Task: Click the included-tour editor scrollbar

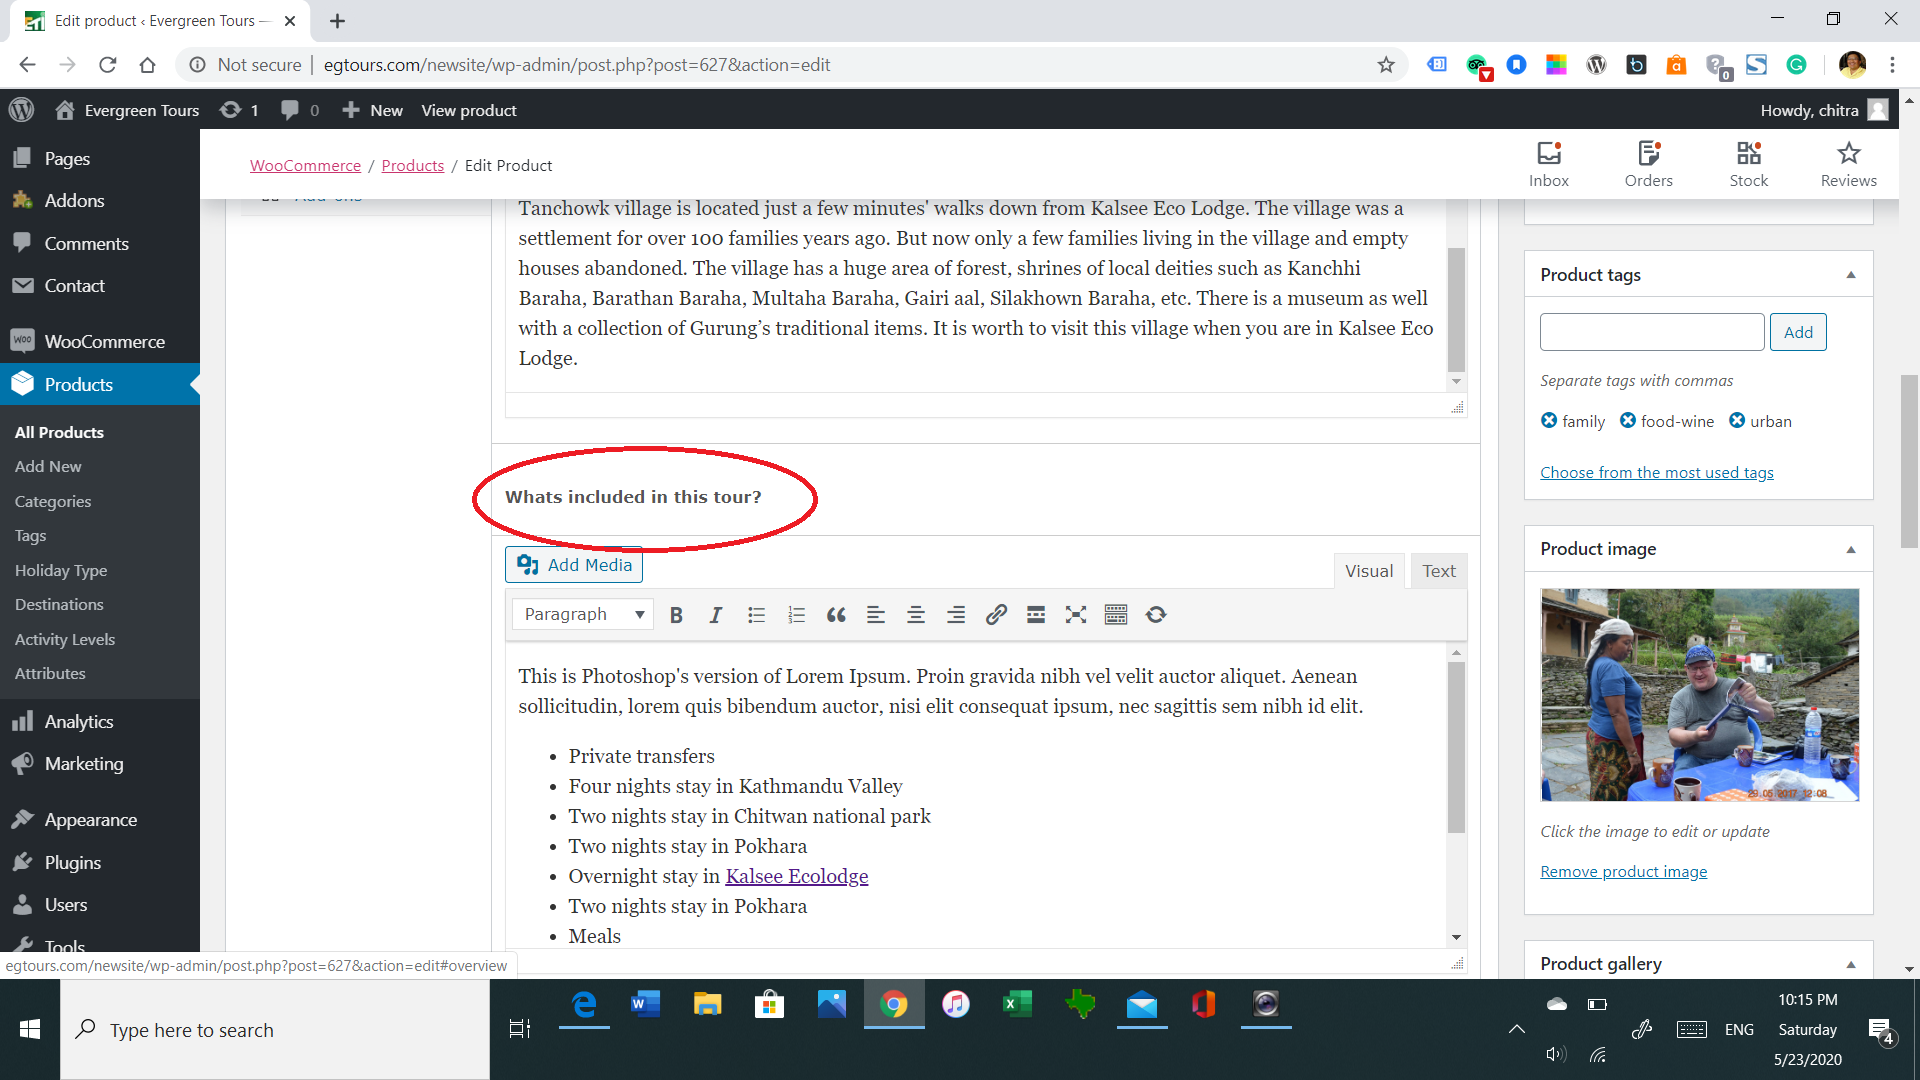Action: pos(1456,746)
